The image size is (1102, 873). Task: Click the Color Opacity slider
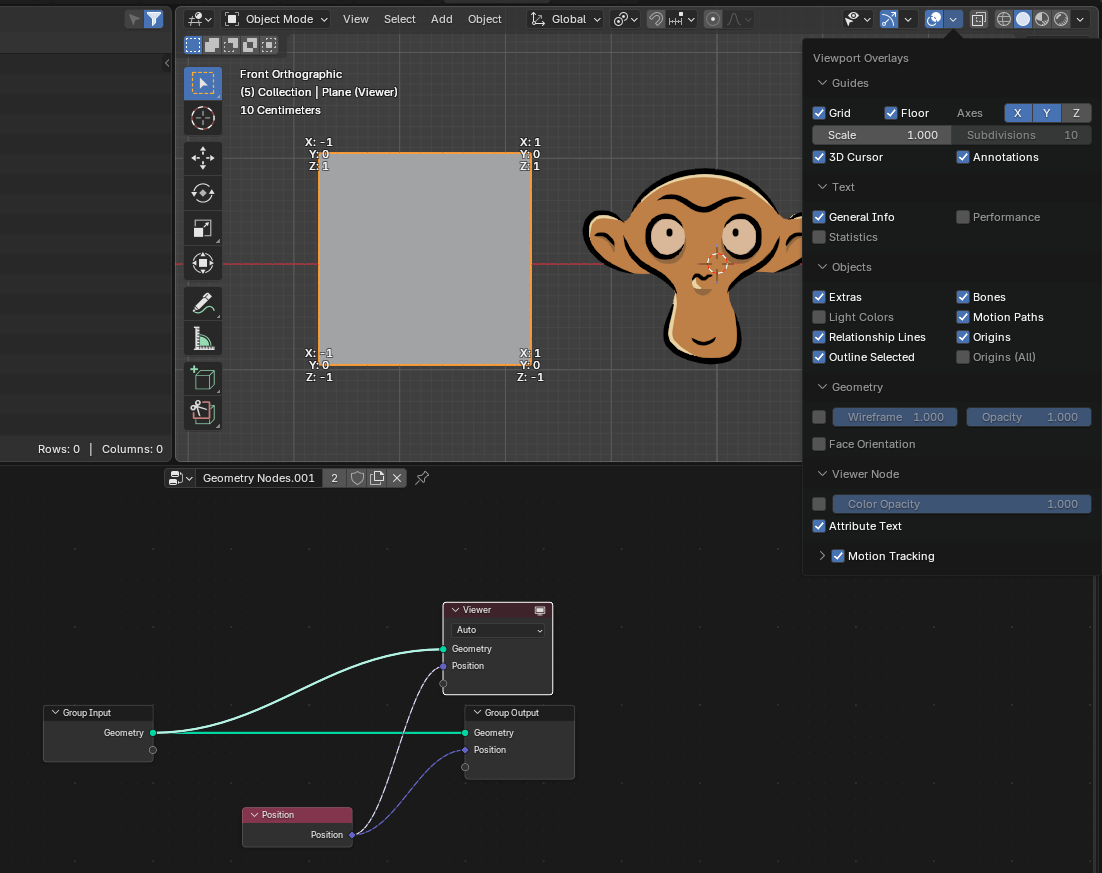tap(961, 504)
